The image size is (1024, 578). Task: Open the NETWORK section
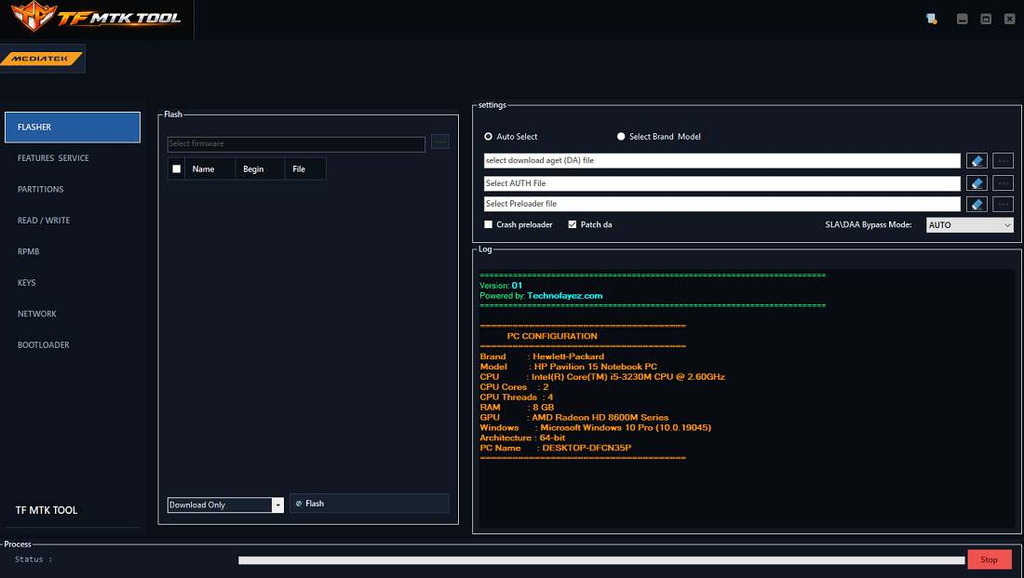(x=37, y=314)
